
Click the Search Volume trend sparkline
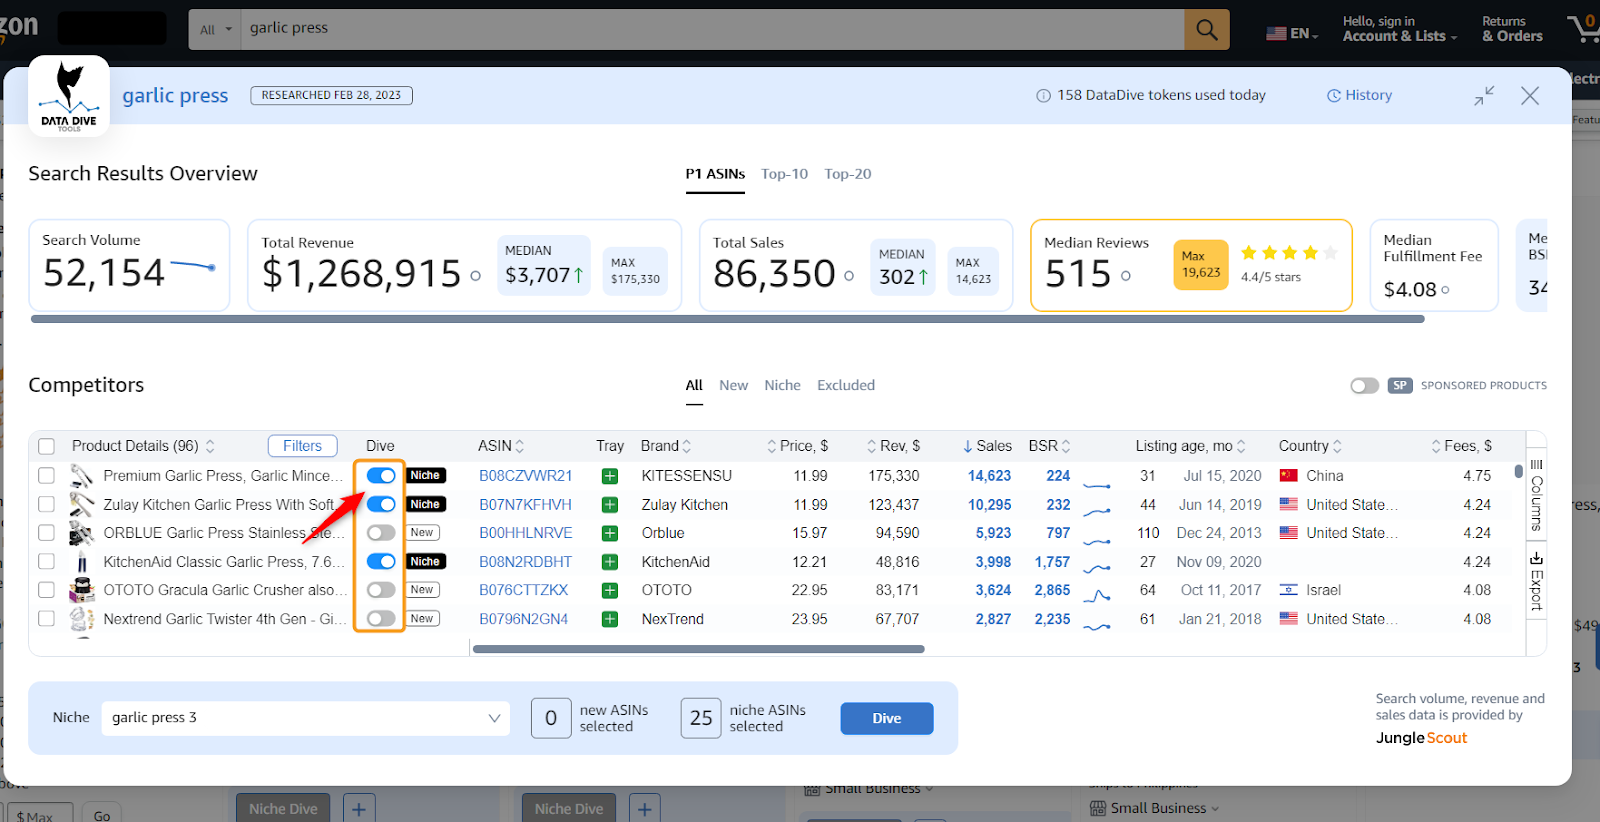tap(193, 267)
